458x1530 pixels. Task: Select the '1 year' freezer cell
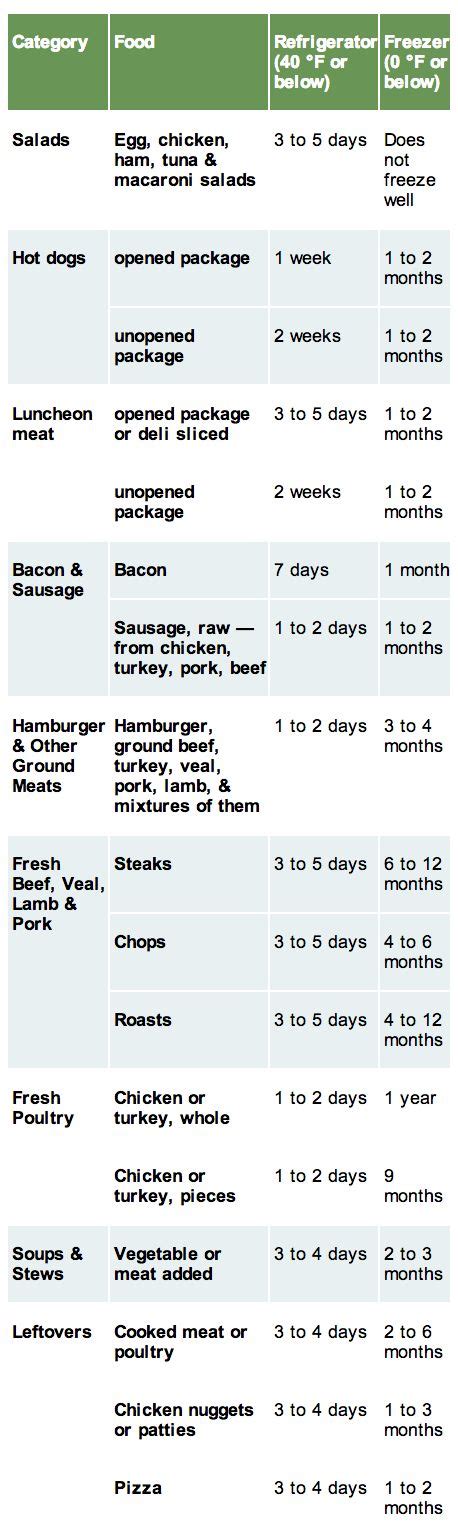pos(410,1098)
